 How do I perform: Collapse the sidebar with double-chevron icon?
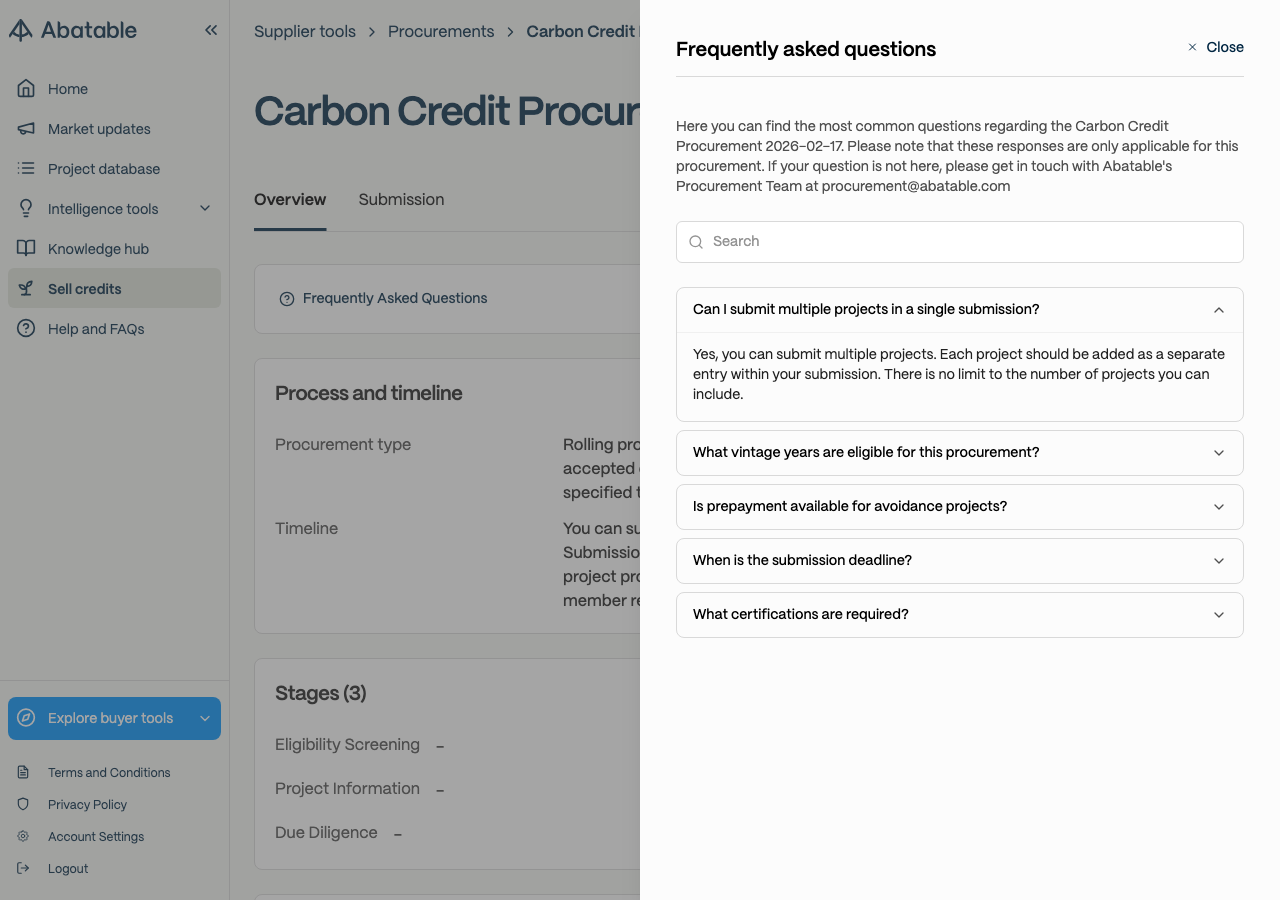[x=211, y=30]
